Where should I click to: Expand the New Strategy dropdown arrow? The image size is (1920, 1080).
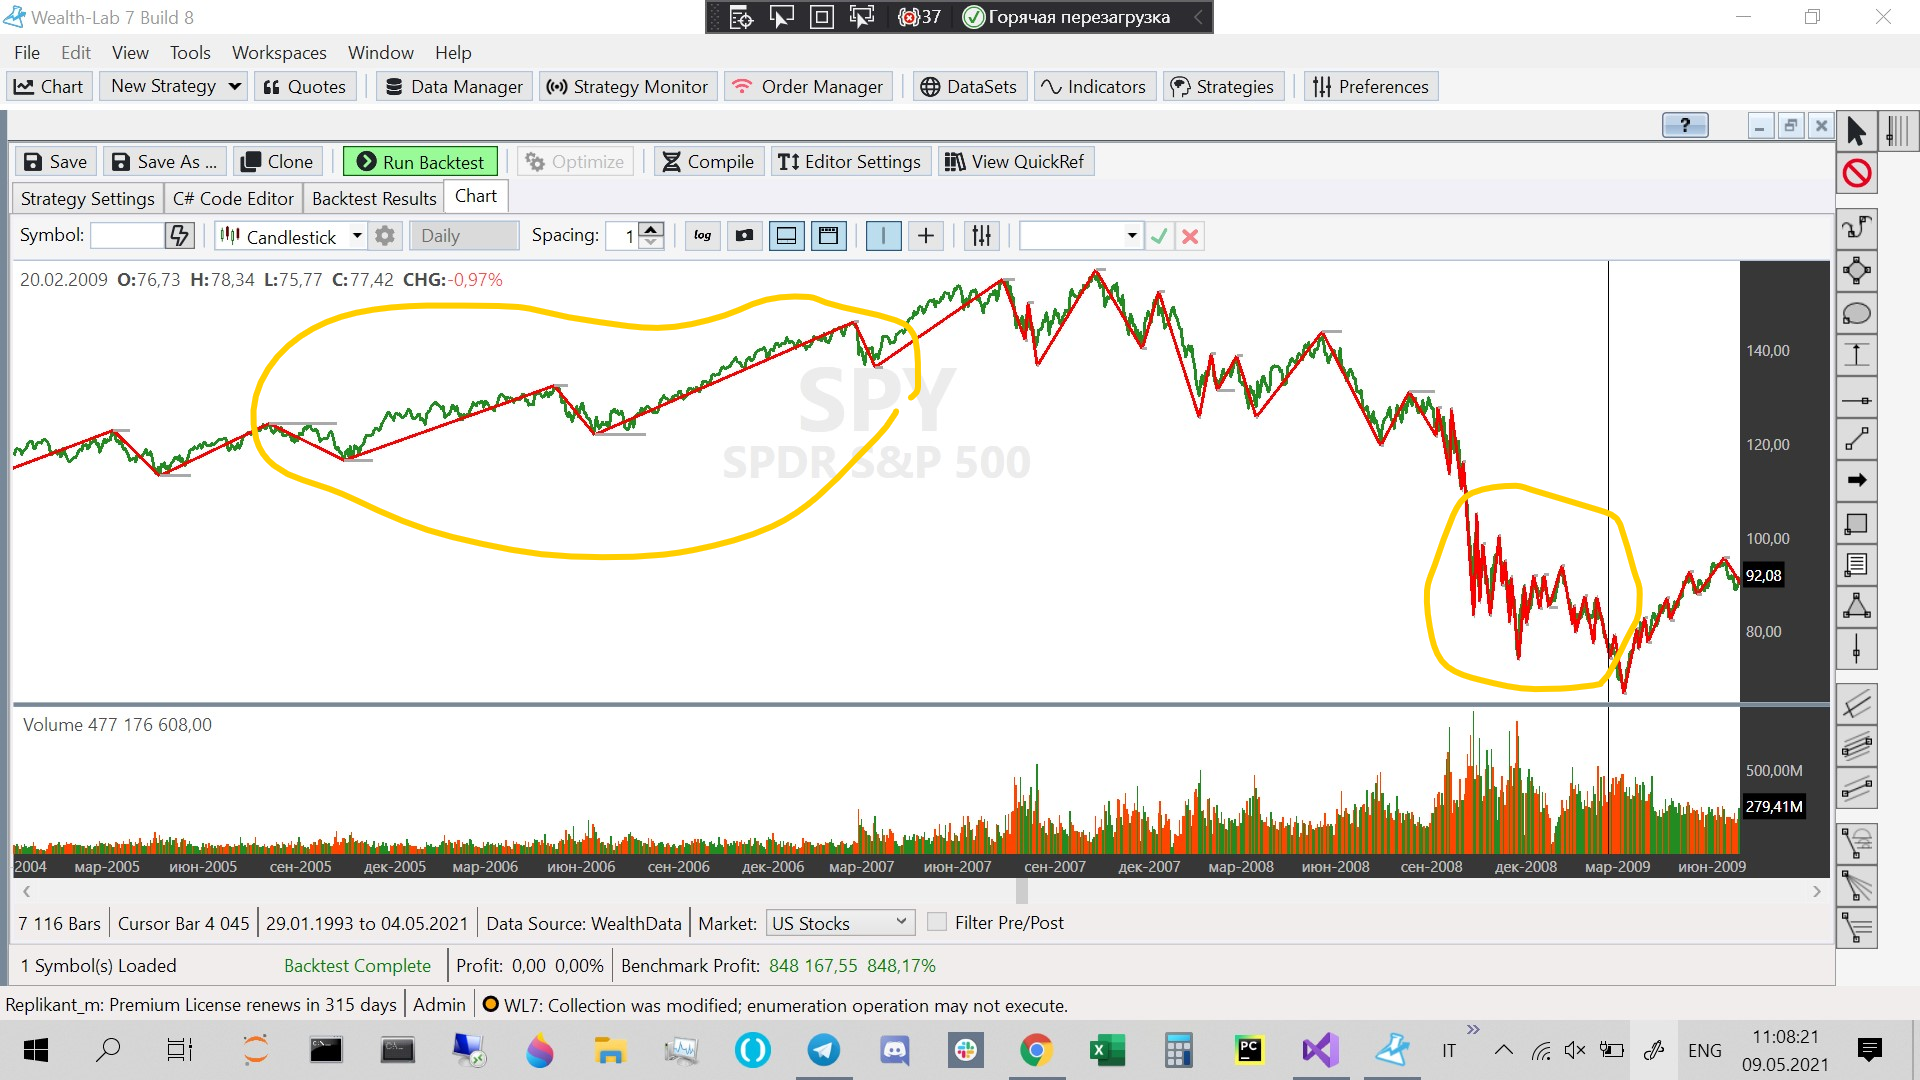tap(235, 86)
